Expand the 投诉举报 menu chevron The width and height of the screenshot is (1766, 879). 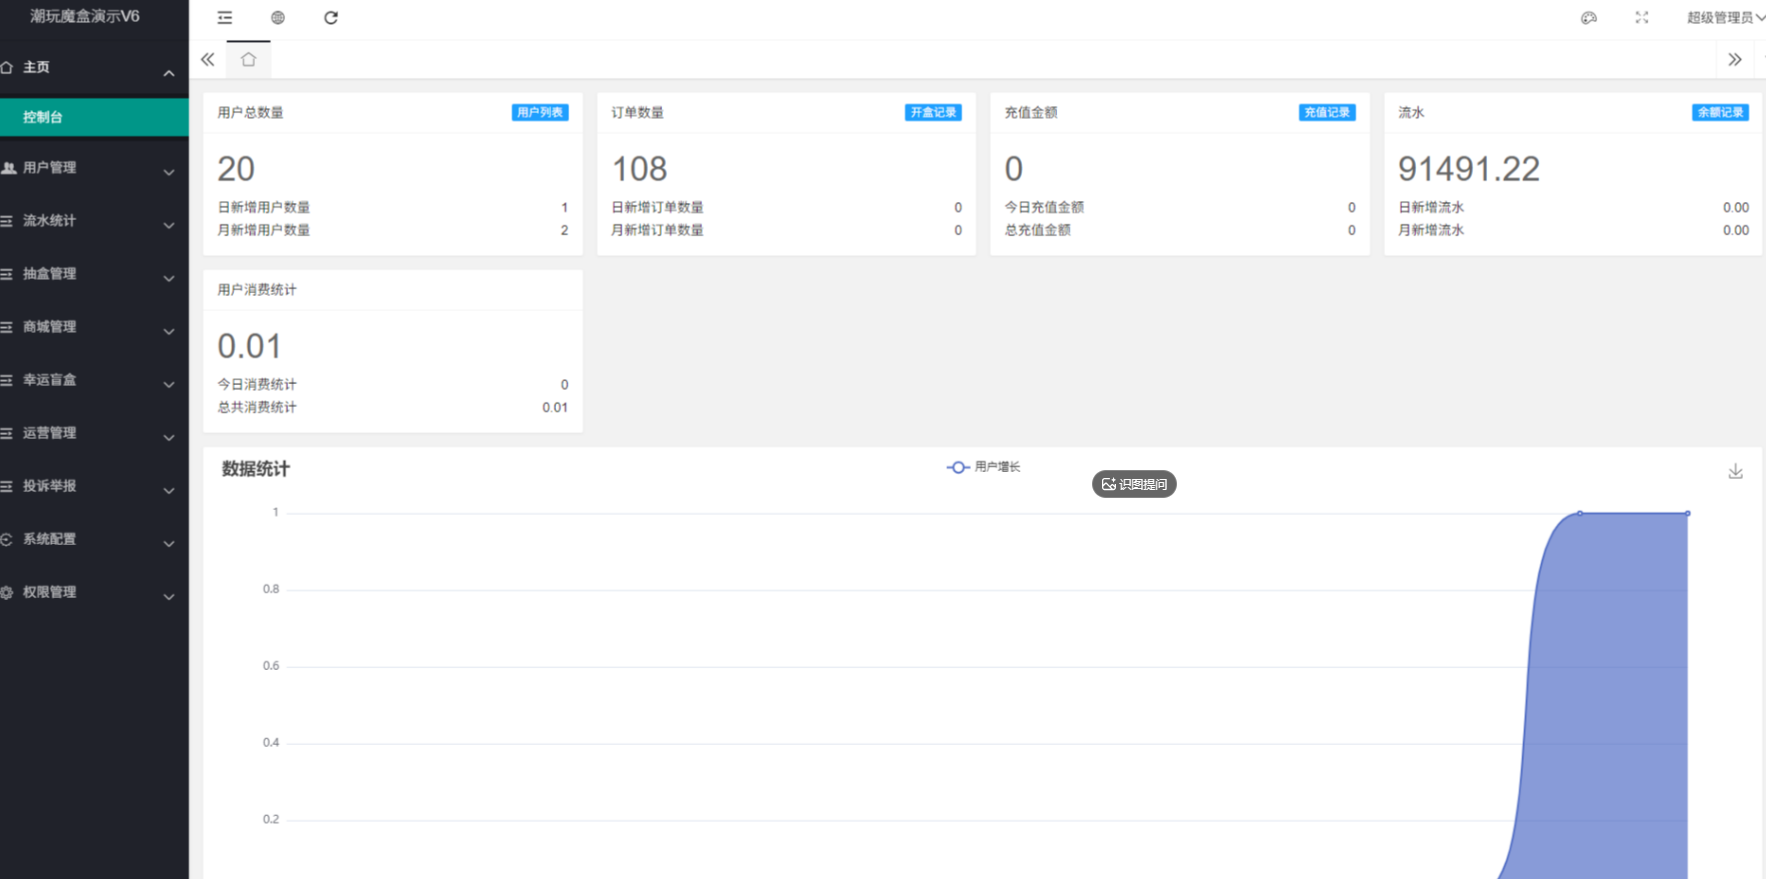point(169,491)
